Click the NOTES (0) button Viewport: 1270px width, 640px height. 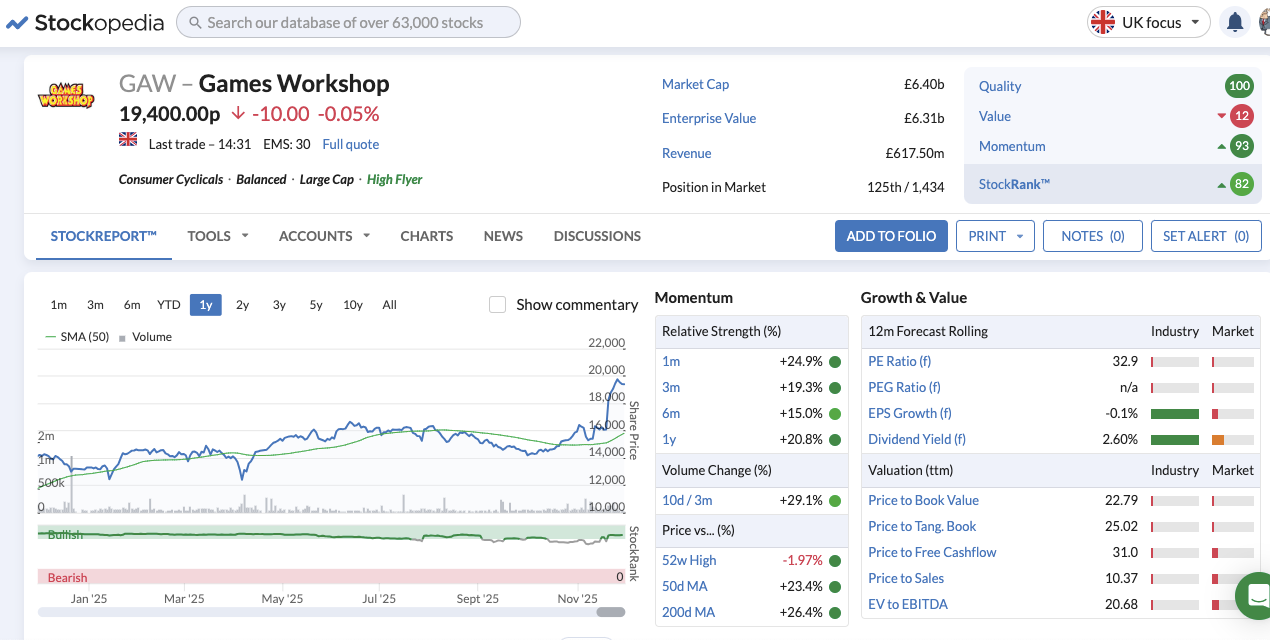(x=1093, y=236)
